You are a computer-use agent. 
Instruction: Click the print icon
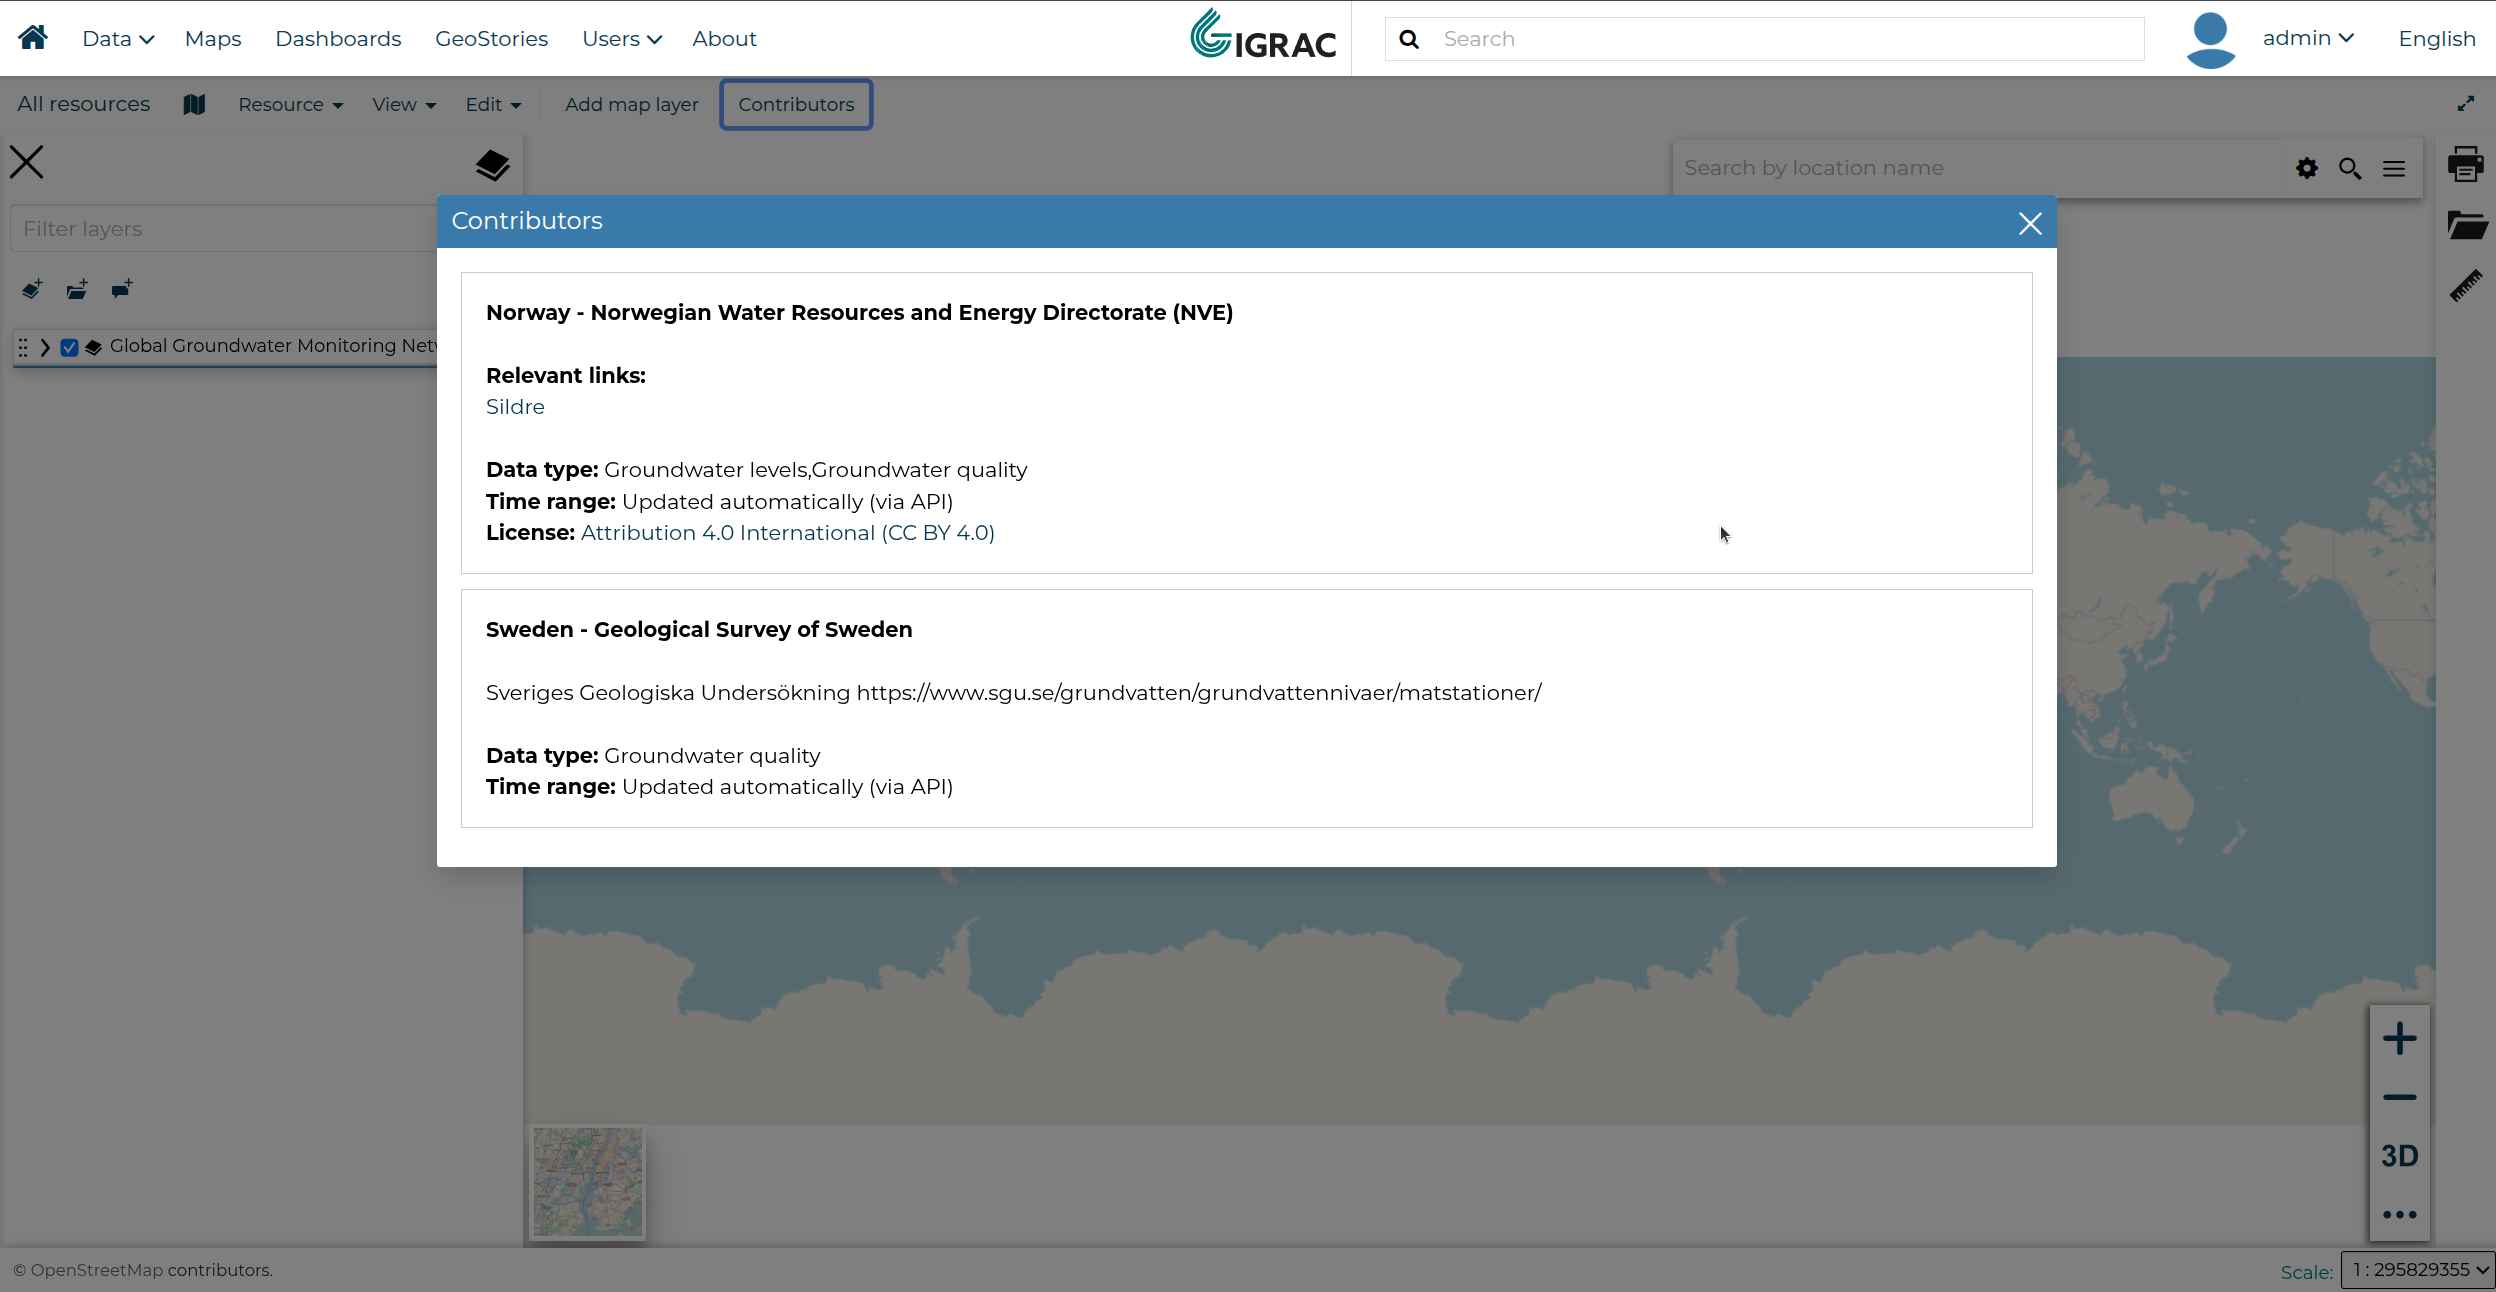[x=2466, y=164]
